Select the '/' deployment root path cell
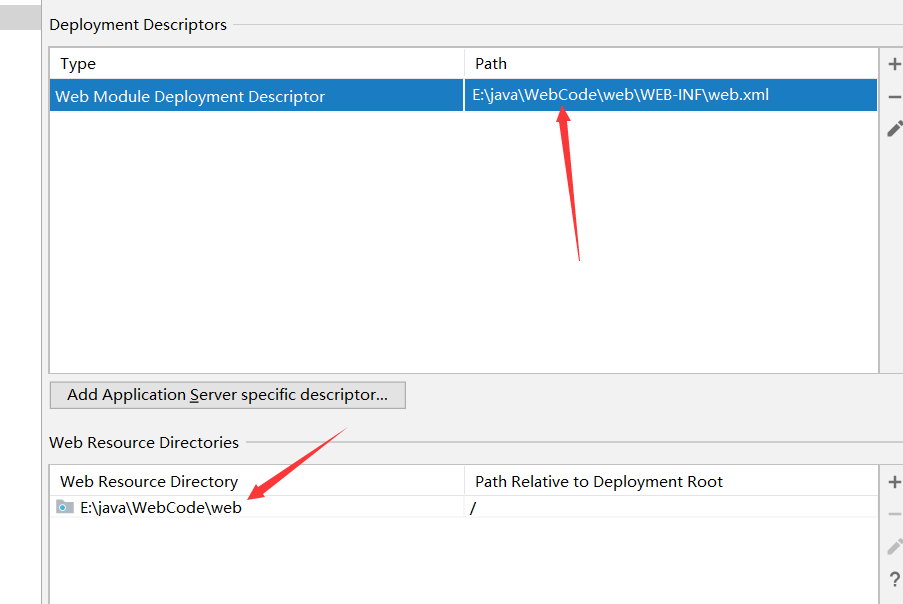903x604 pixels. (x=671, y=507)
